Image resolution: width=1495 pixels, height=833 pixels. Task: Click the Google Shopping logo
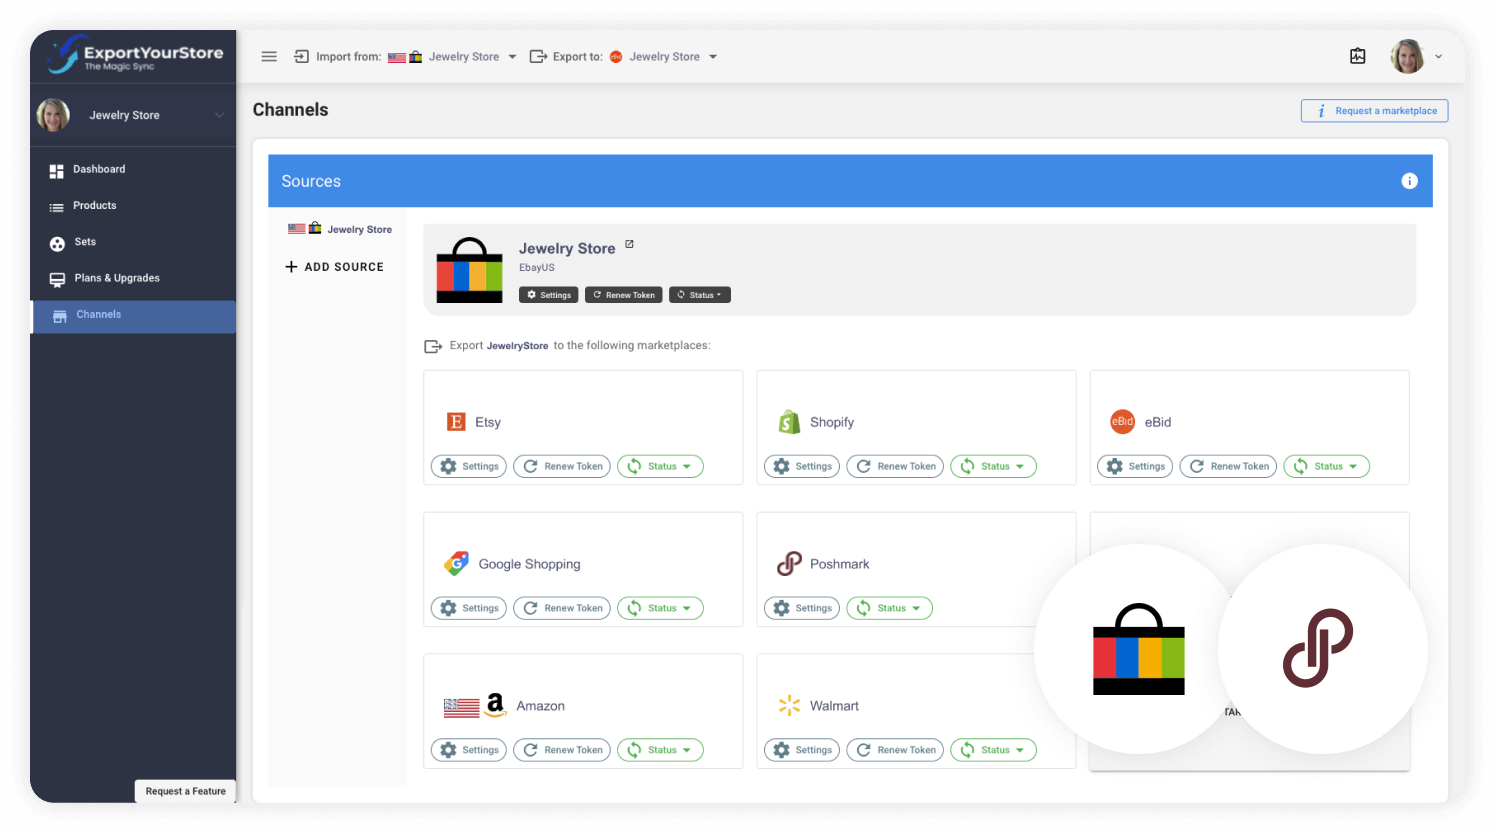tap(456, 564)
